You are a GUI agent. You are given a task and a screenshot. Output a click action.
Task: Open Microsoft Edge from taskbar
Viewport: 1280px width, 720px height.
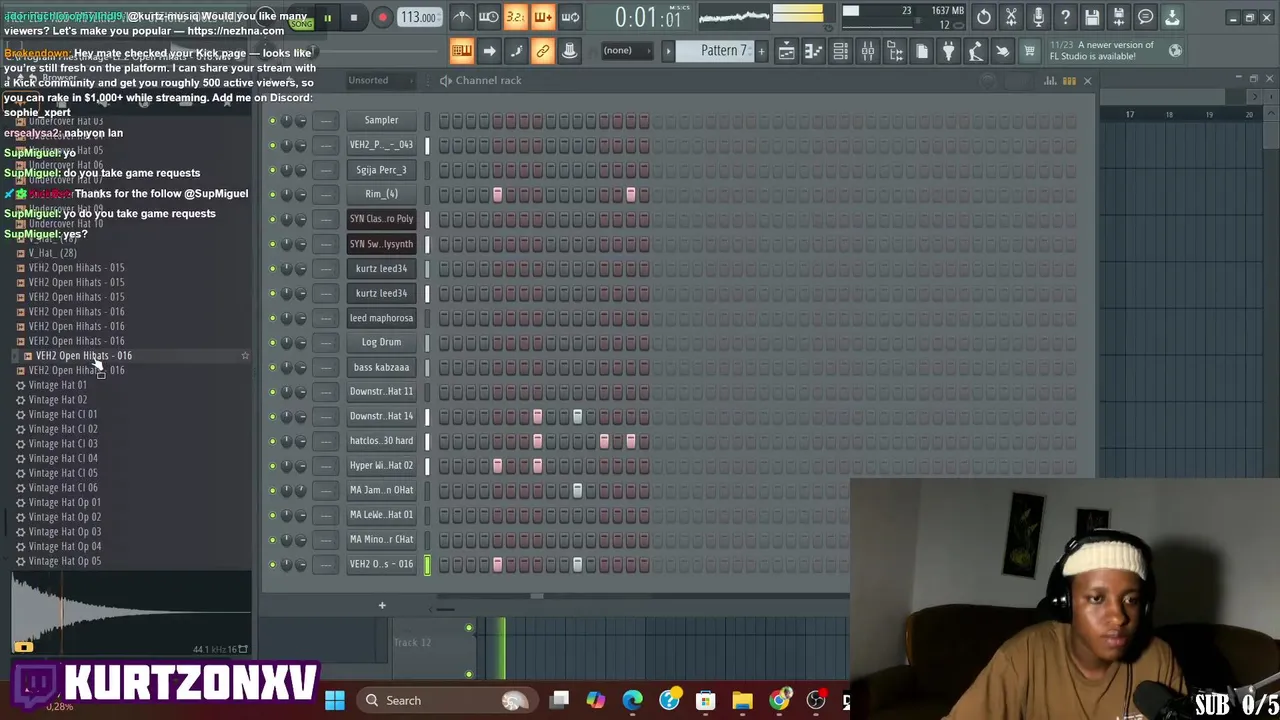tap(632, 700)
